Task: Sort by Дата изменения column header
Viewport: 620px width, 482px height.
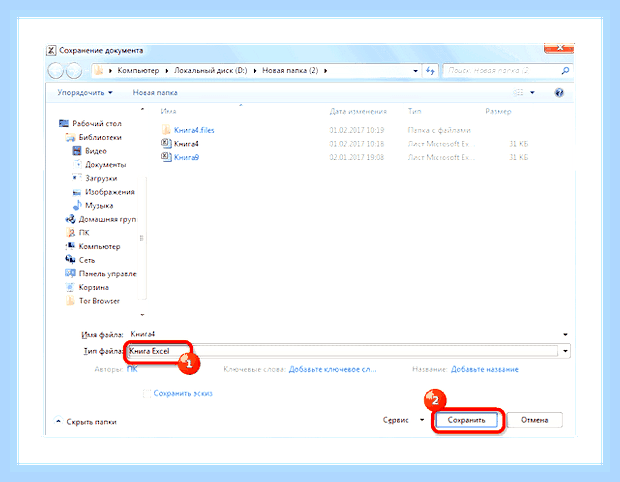Action: [x=358, y=112]
